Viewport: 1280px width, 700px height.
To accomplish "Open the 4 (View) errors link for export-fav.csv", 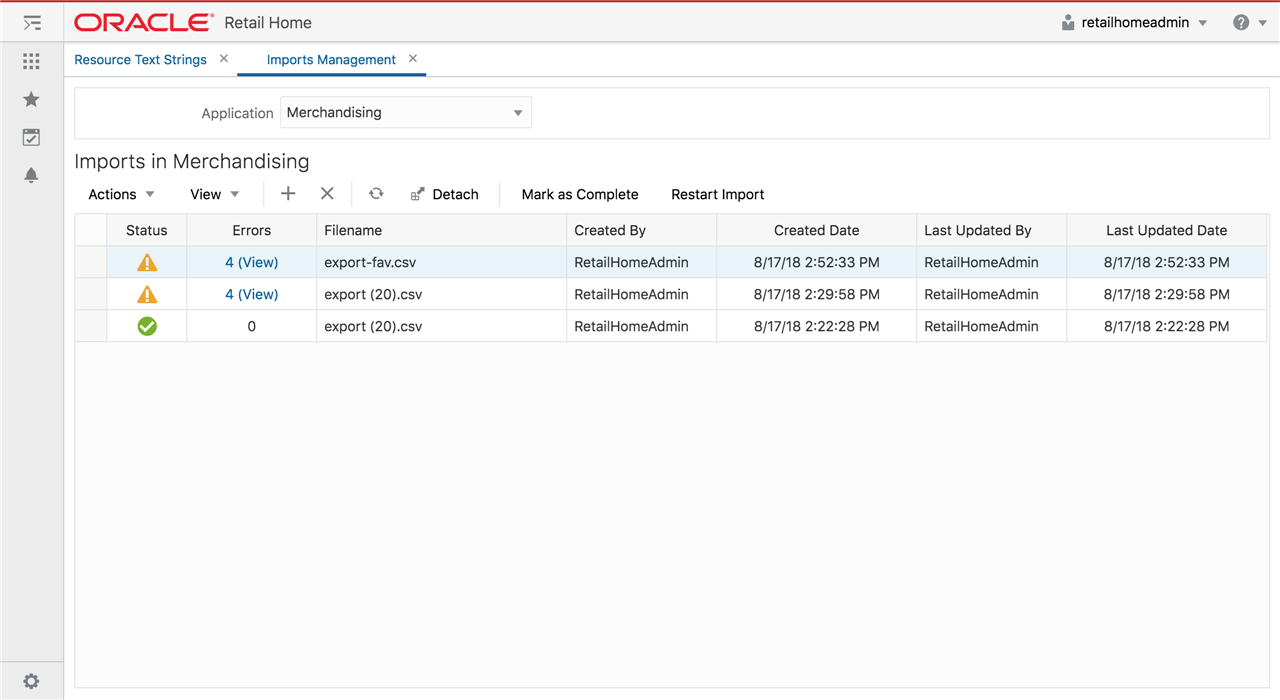I will coord(251,262).
